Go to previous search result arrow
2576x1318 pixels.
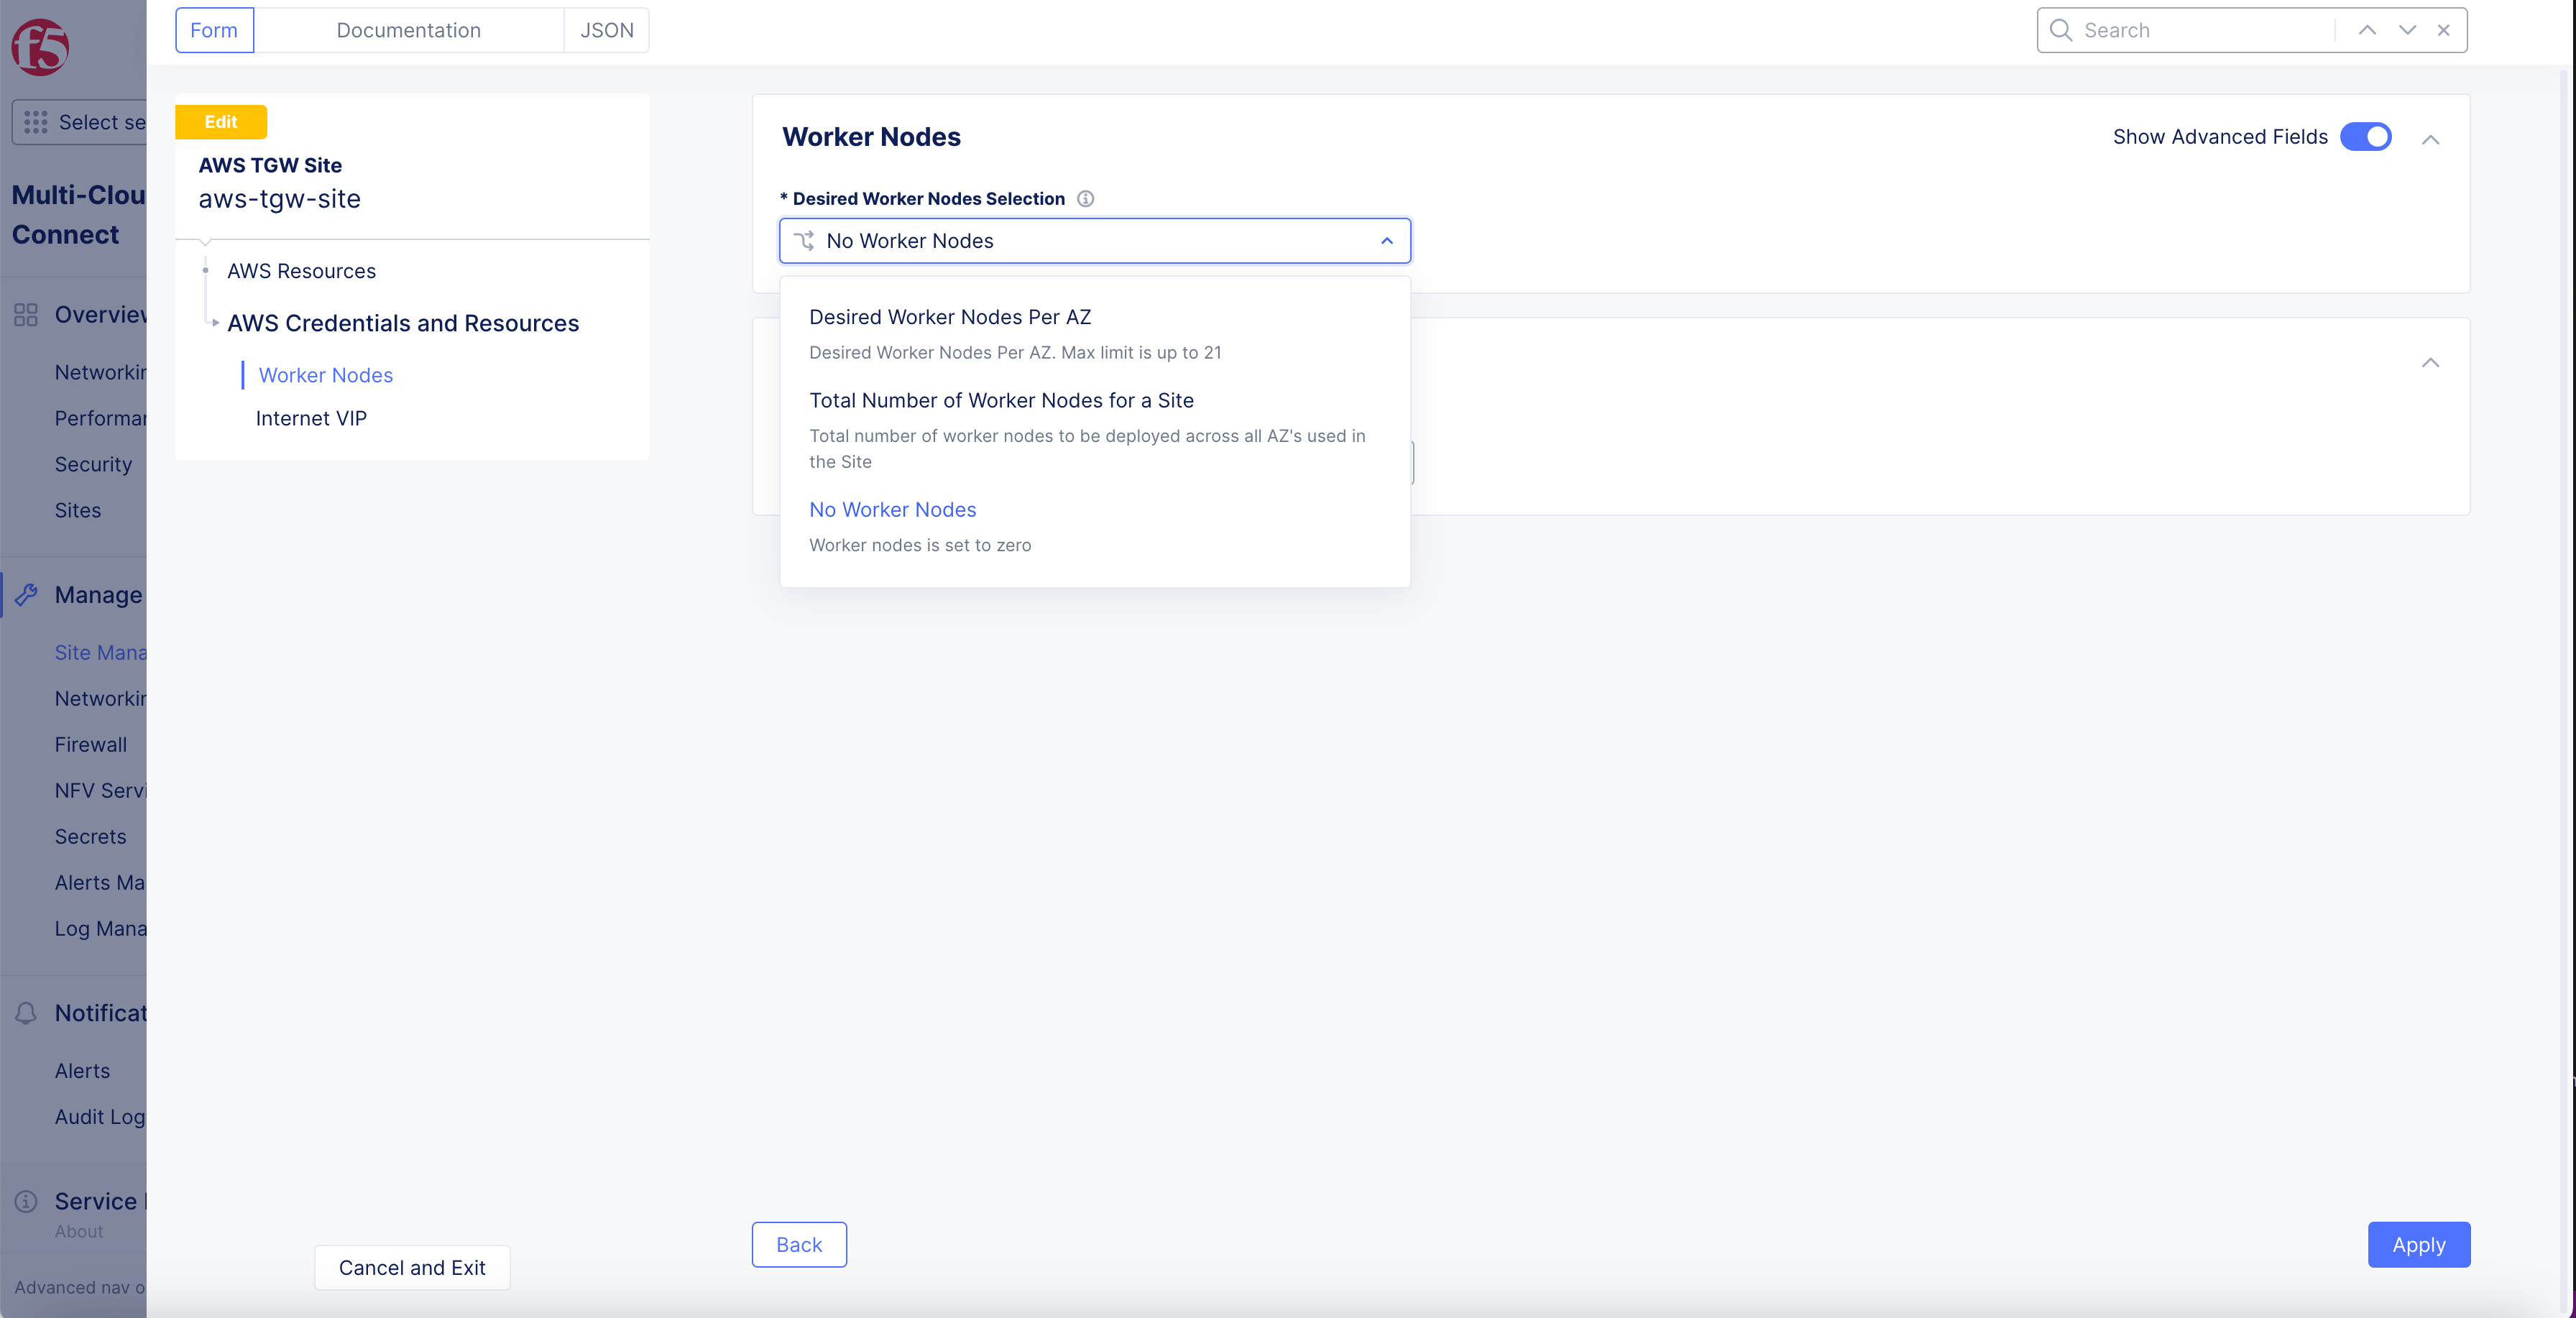click(2367, 30)
